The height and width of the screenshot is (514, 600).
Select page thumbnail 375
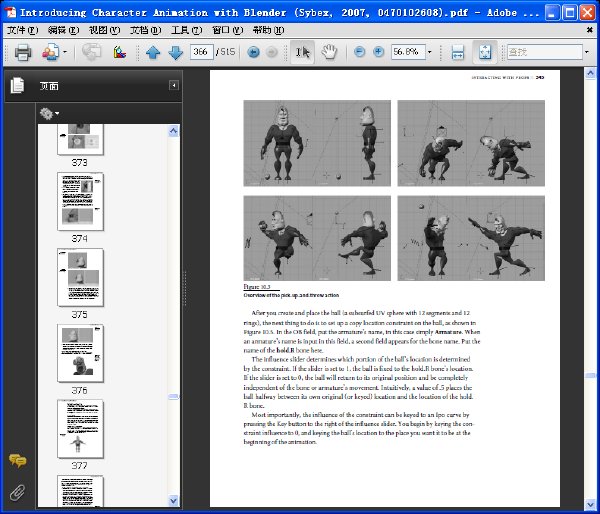click(x=80, y=277)
